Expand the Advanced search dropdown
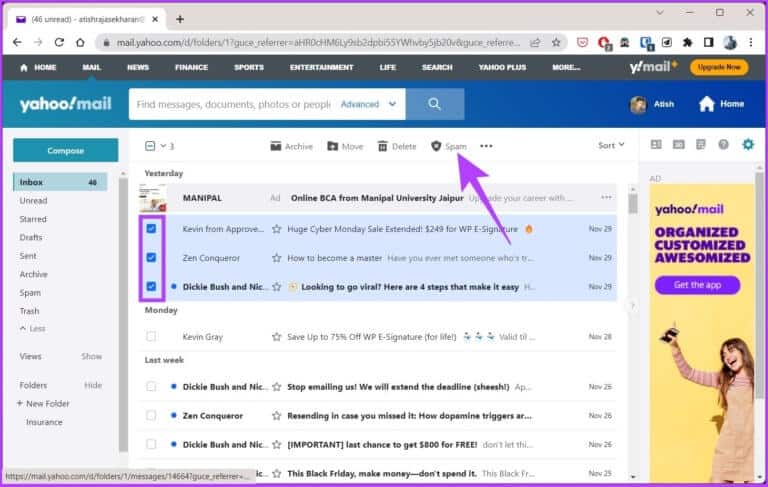768x487 pixels. tap(392, 104)
